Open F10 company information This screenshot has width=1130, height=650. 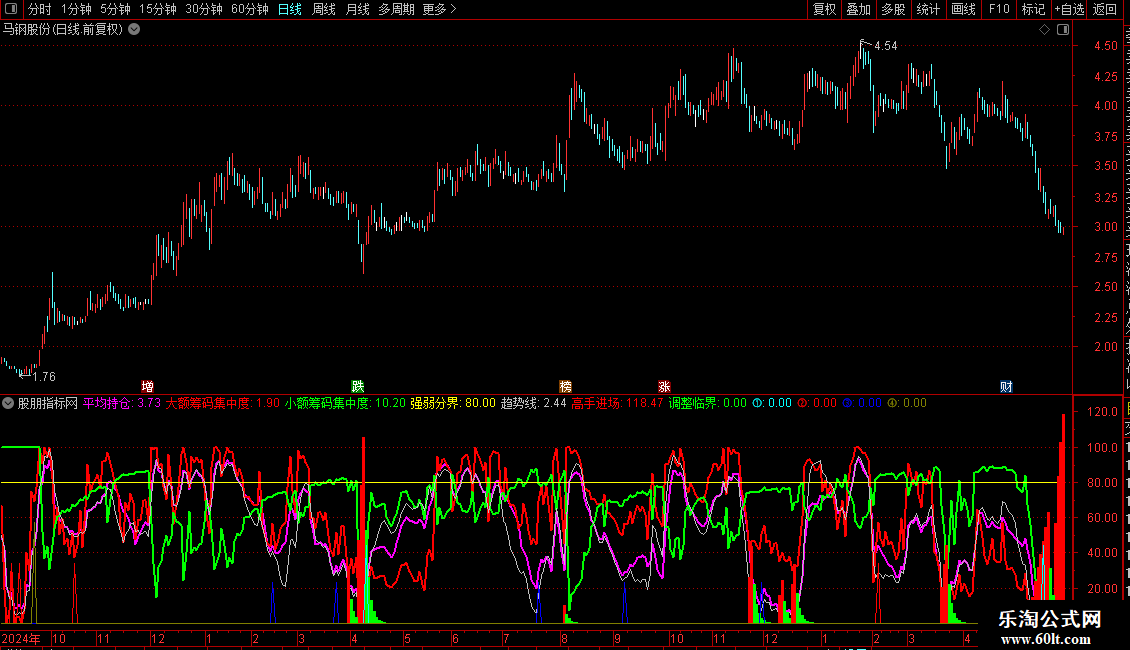click(x=998, y=9)
